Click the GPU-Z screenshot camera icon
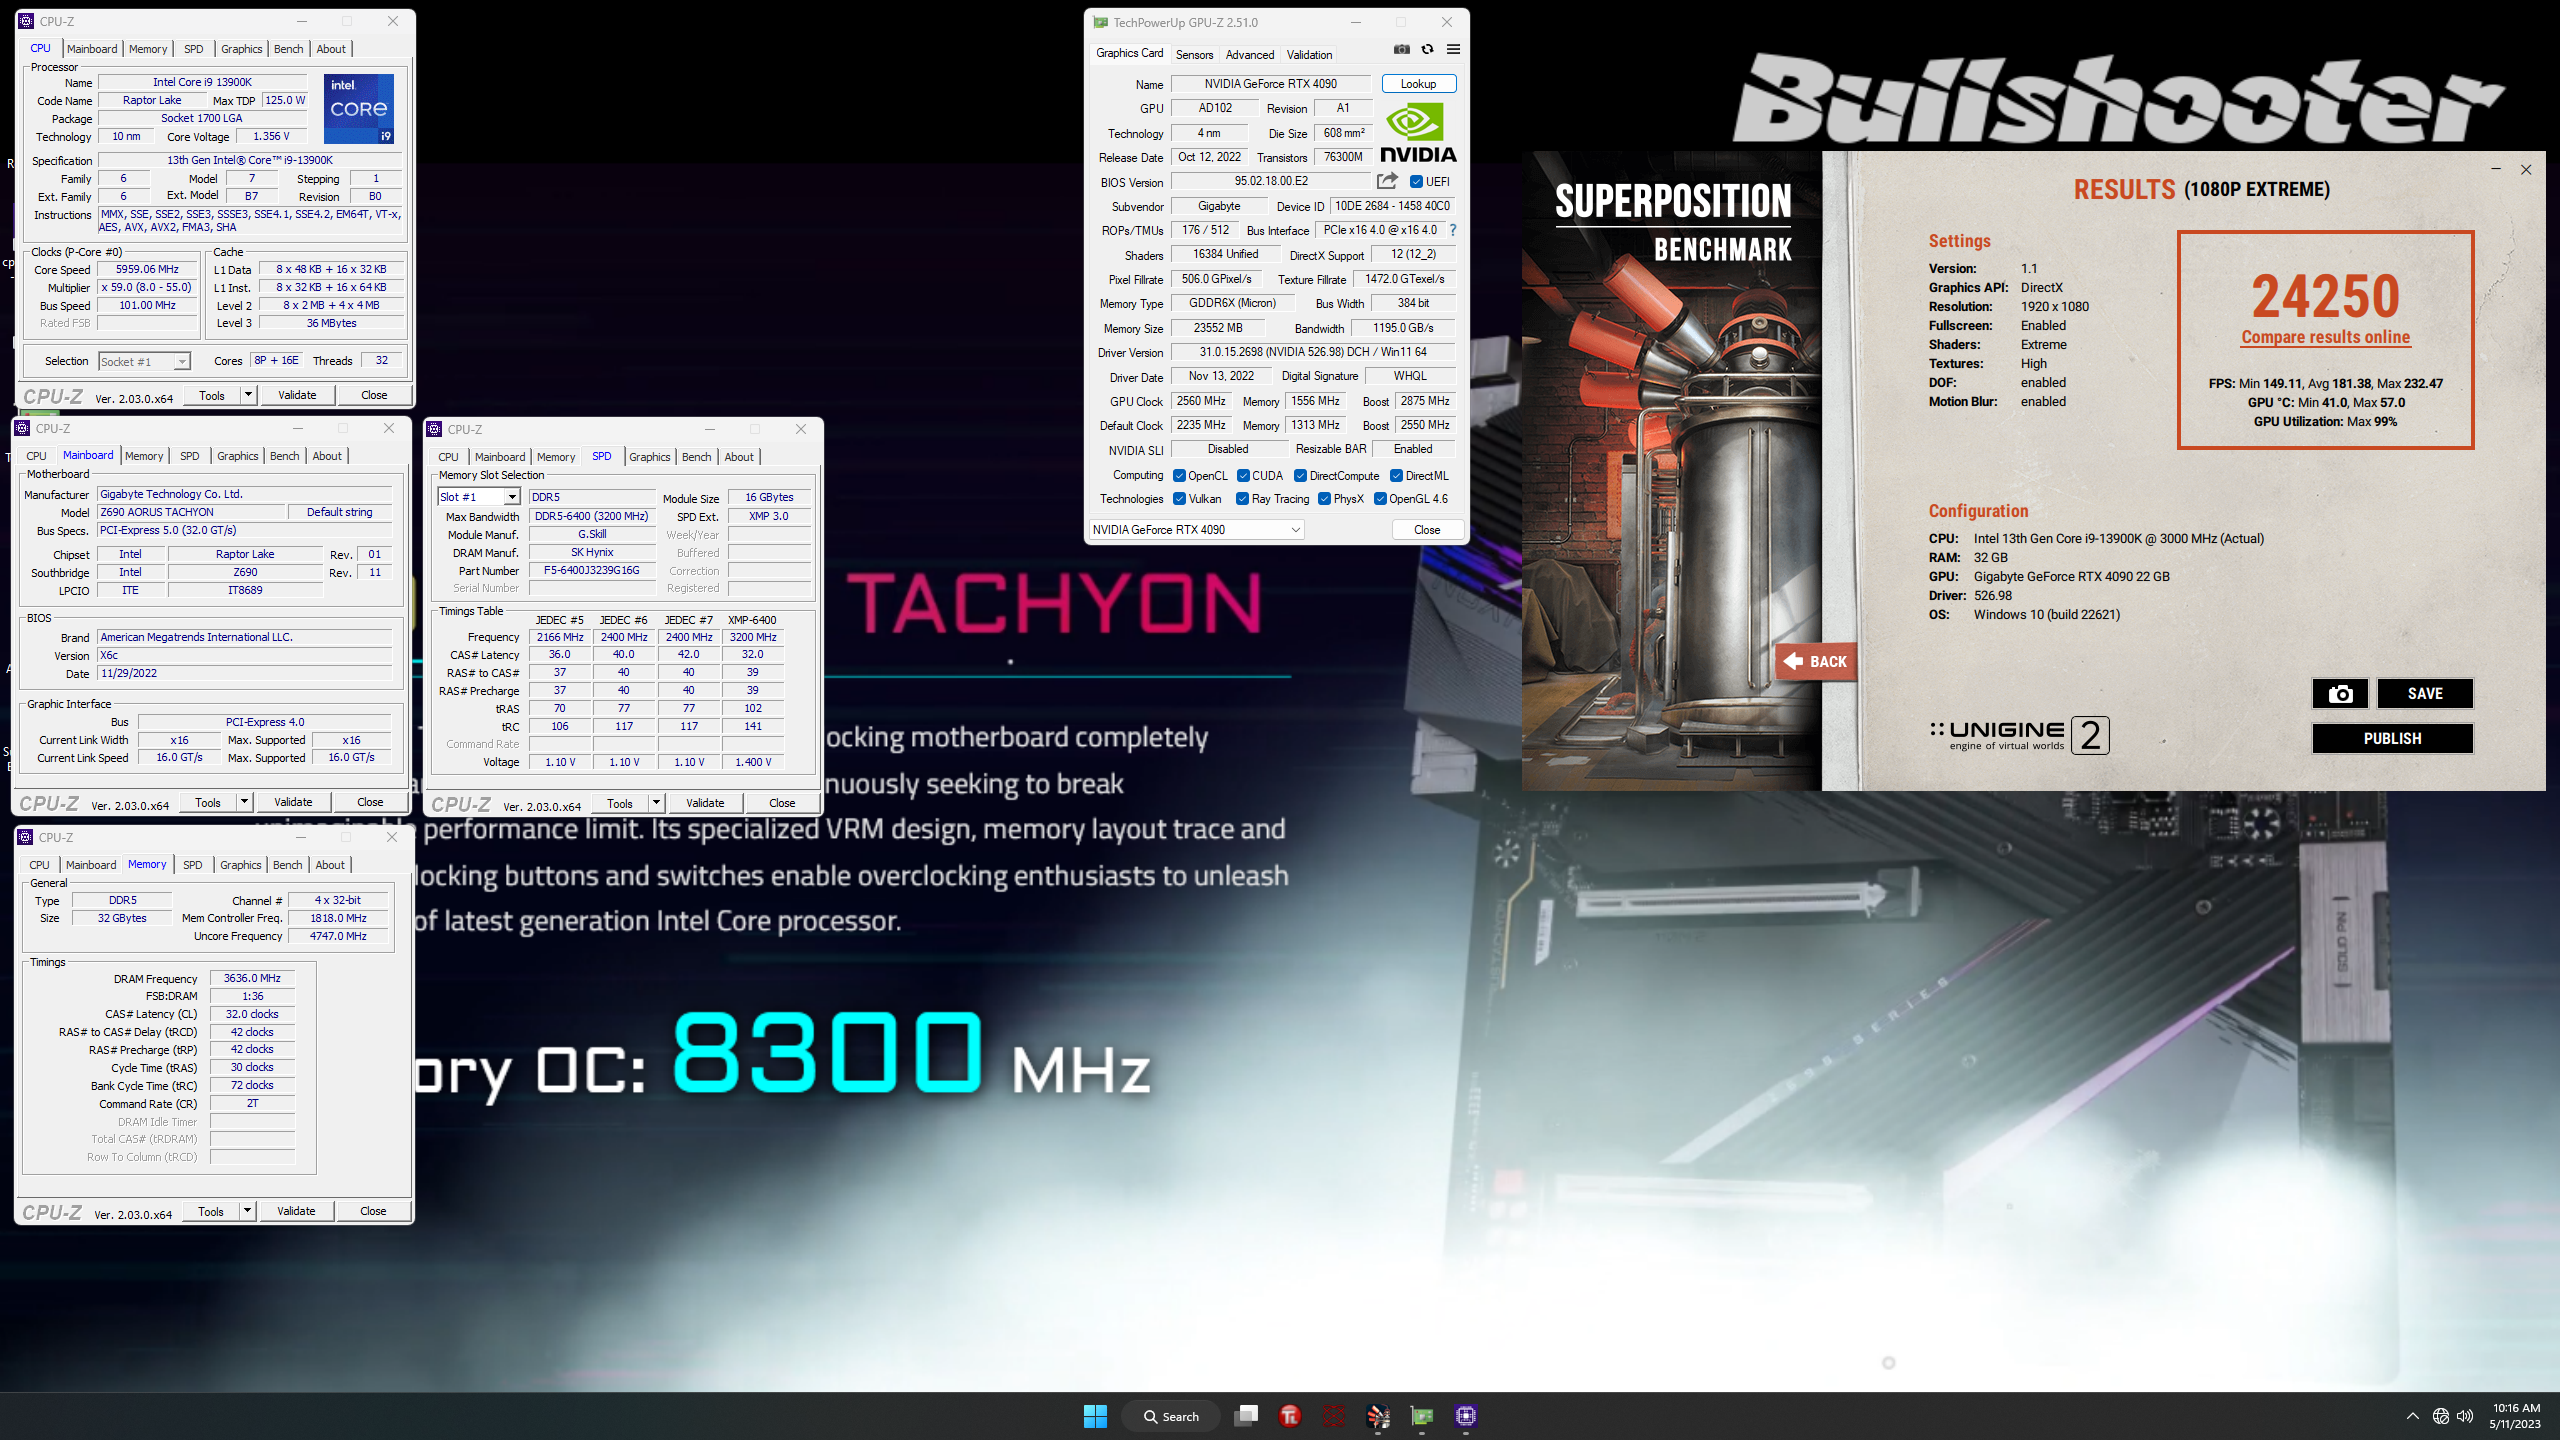 (x=1402, y=49)
